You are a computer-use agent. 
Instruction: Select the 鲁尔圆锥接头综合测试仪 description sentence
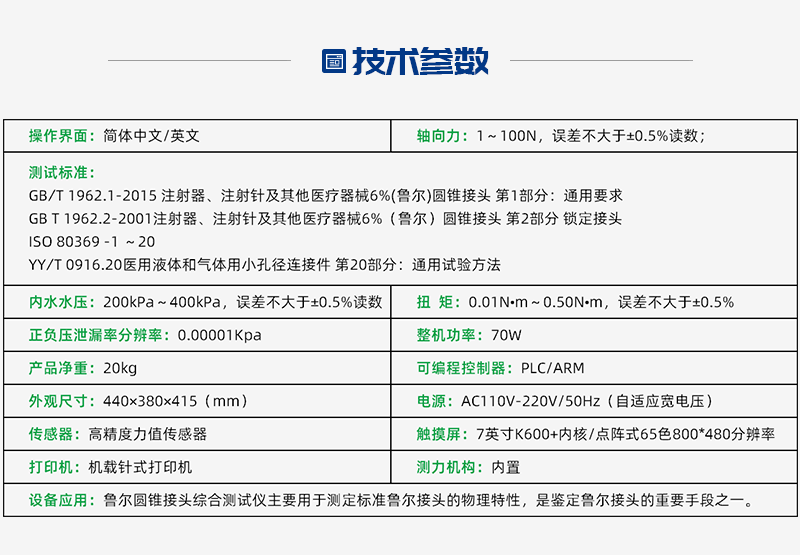point(429,500)
